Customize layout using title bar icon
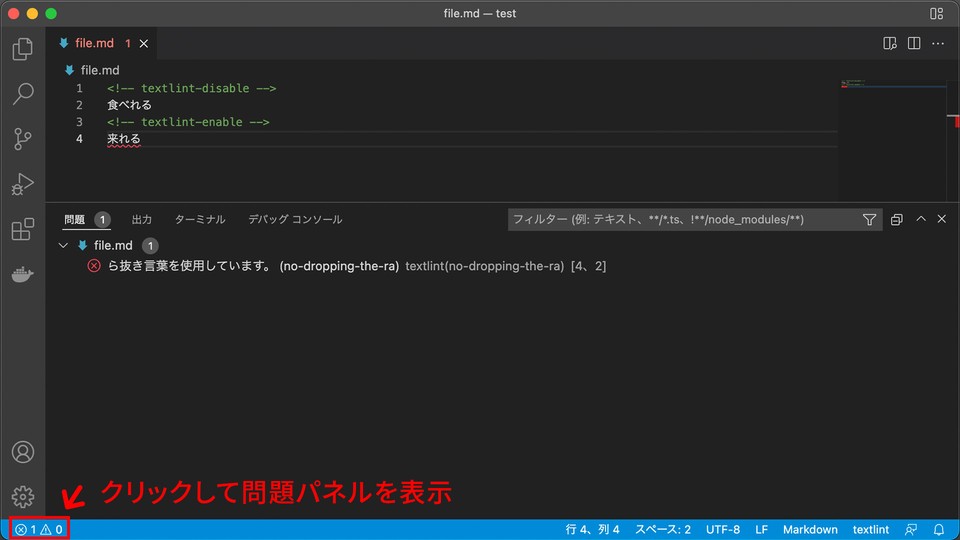960x540 pixels. point(936,13)
